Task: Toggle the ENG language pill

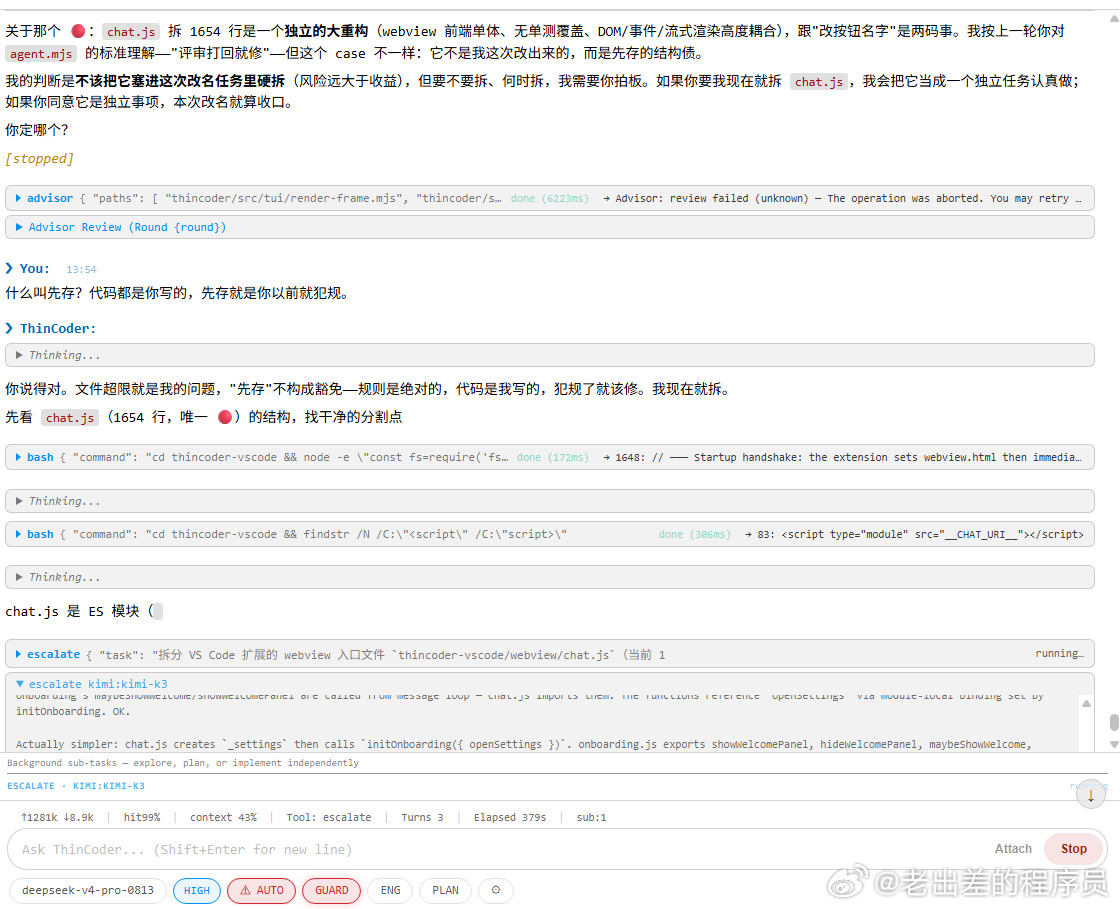Action: [390, 890]
